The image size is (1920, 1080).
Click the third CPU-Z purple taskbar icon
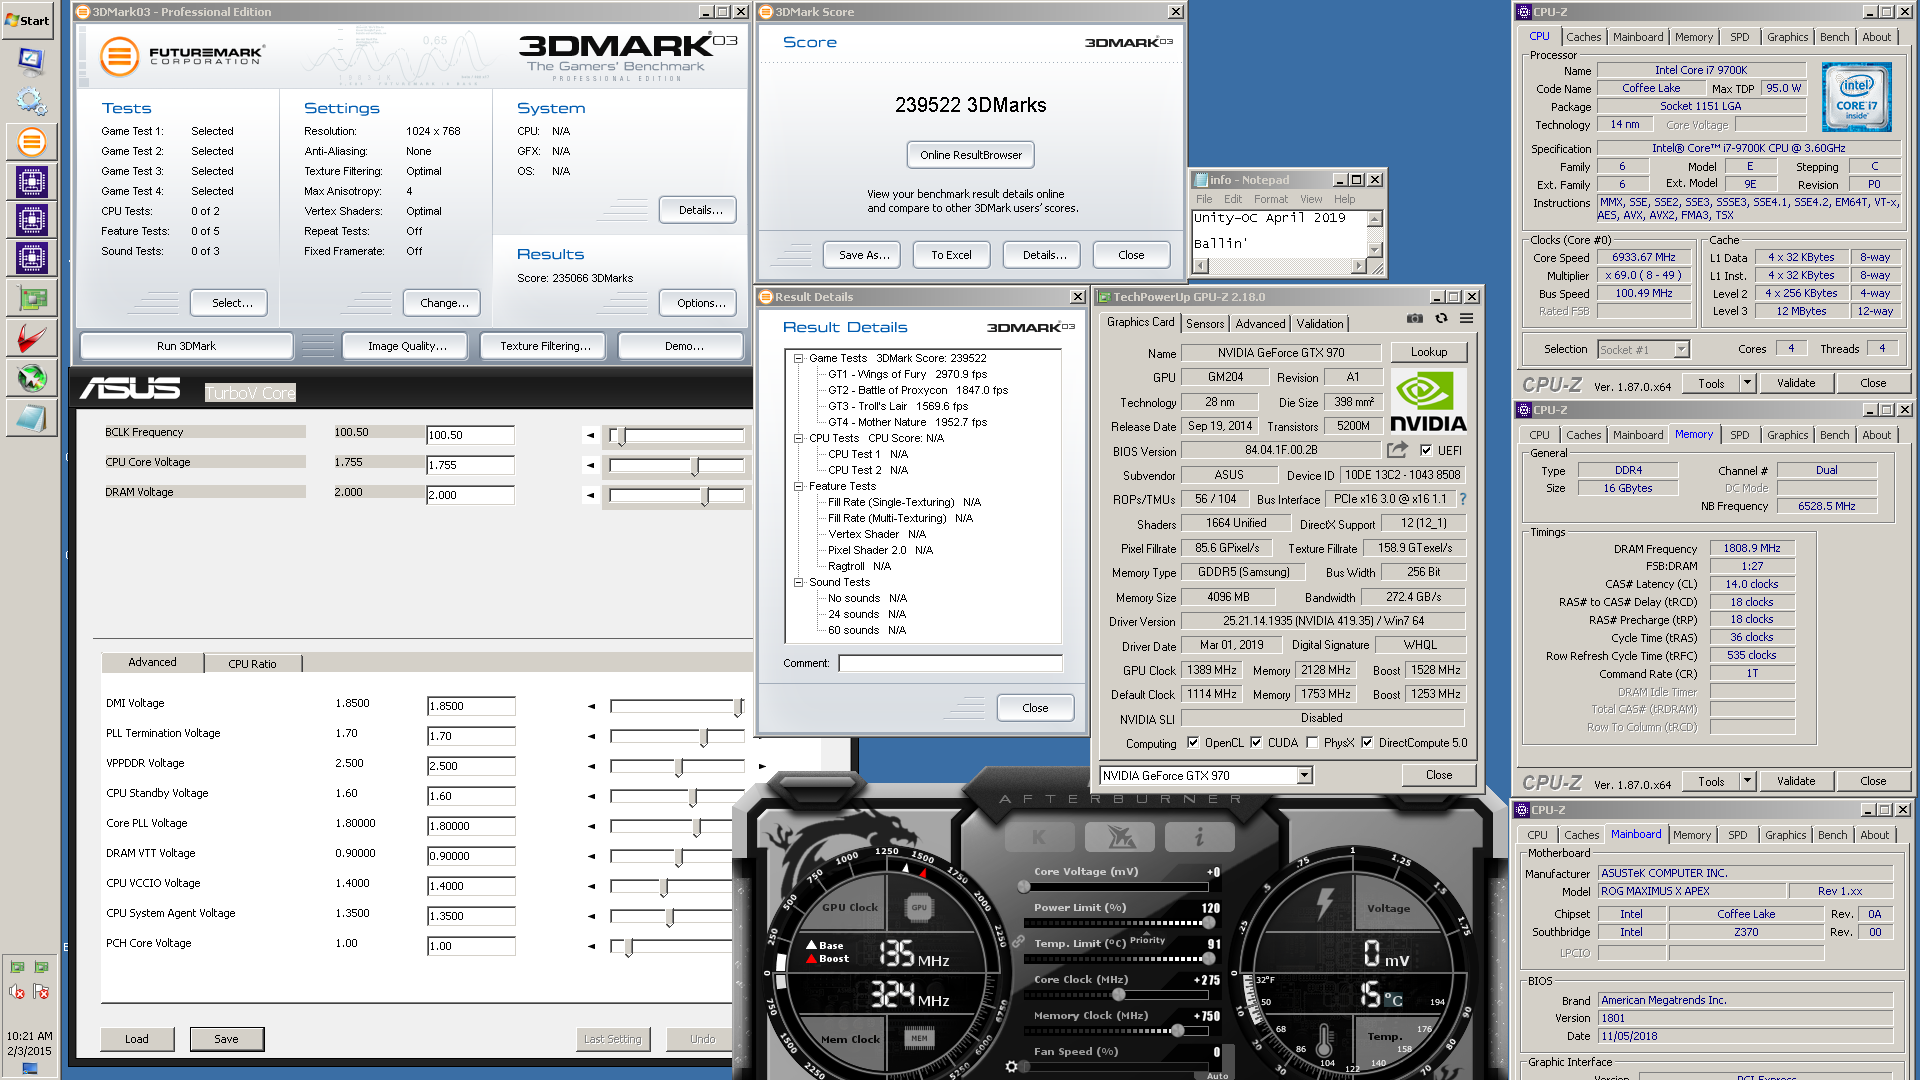[x=31, y=258]
